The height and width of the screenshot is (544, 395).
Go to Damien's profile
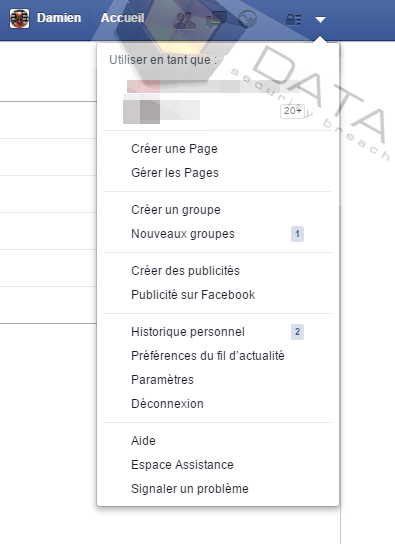[59, 18]
